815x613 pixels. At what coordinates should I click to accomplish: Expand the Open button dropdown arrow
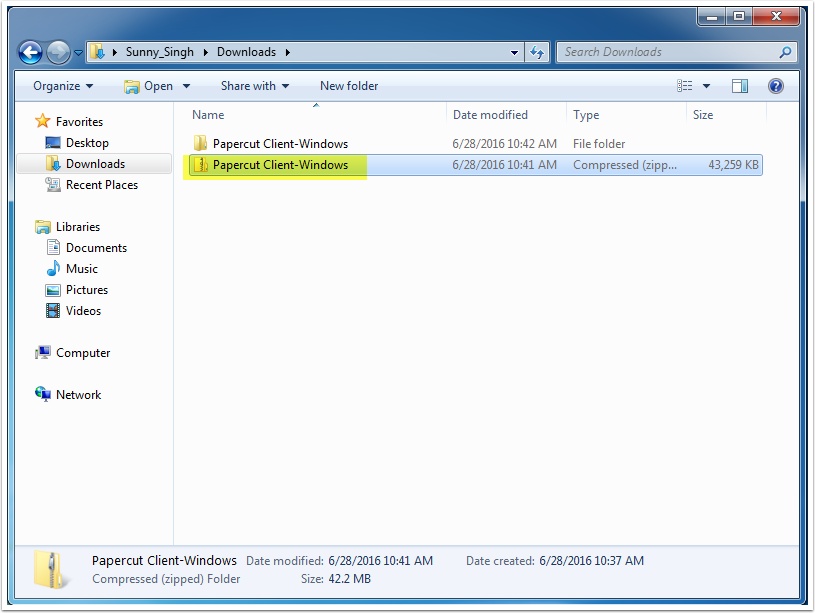186,86
